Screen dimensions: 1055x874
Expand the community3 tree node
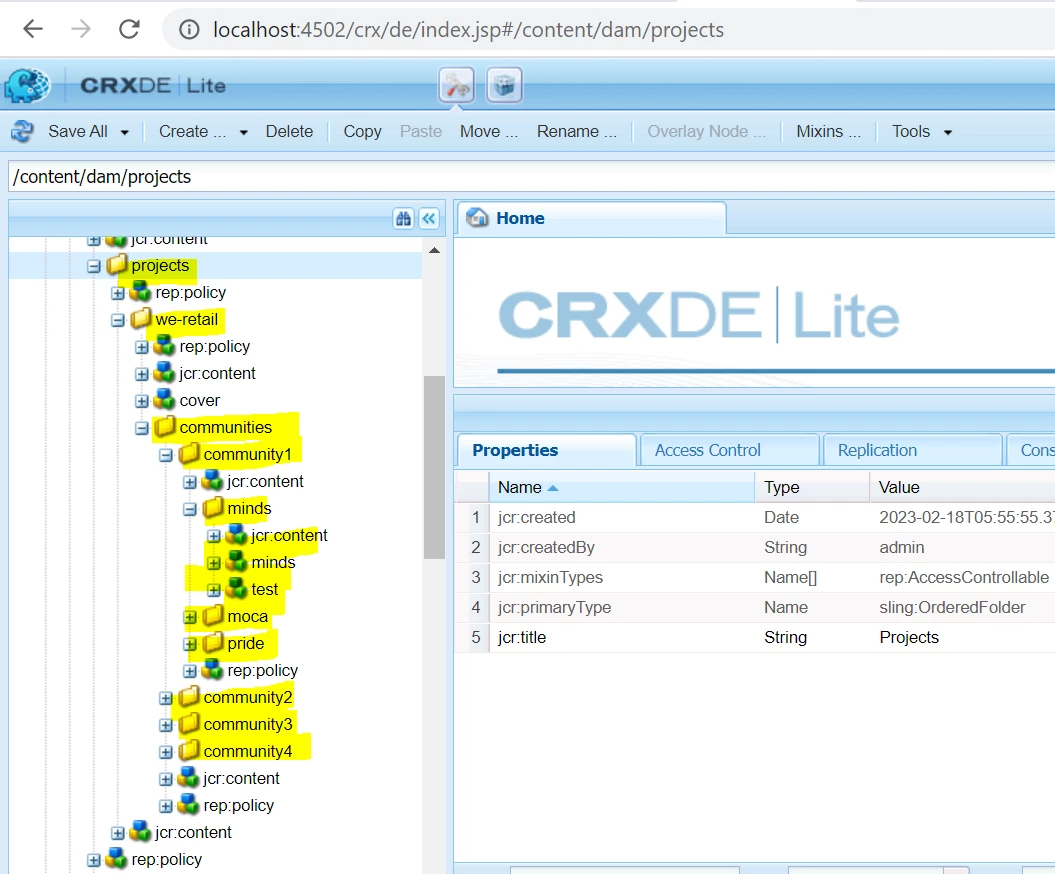166,725
